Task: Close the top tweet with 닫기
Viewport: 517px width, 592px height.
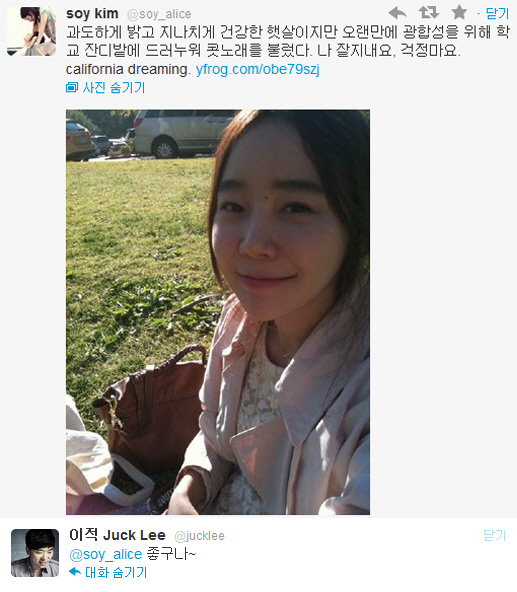Action: point(497,14)
